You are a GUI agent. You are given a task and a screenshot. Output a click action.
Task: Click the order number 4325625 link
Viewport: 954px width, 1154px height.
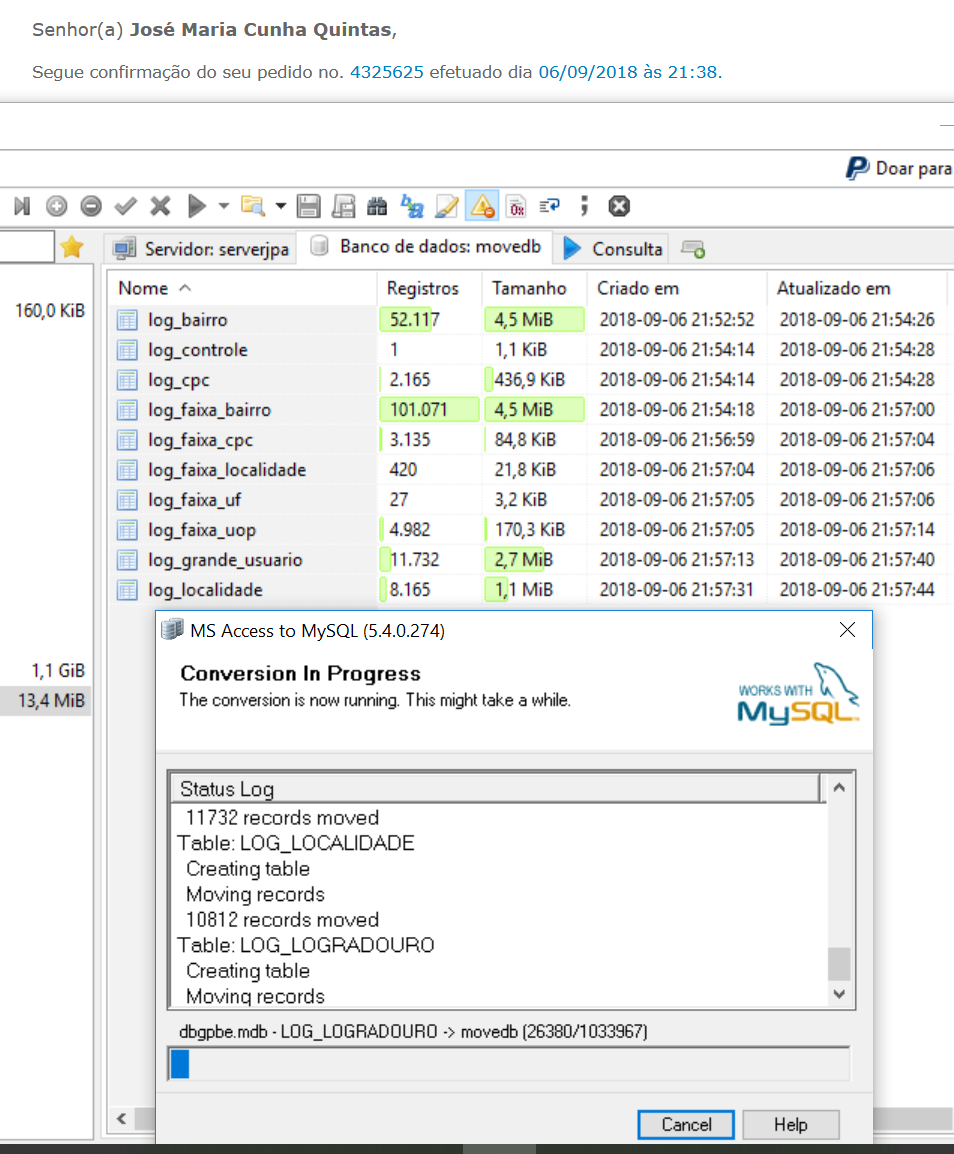click(387, 72)
